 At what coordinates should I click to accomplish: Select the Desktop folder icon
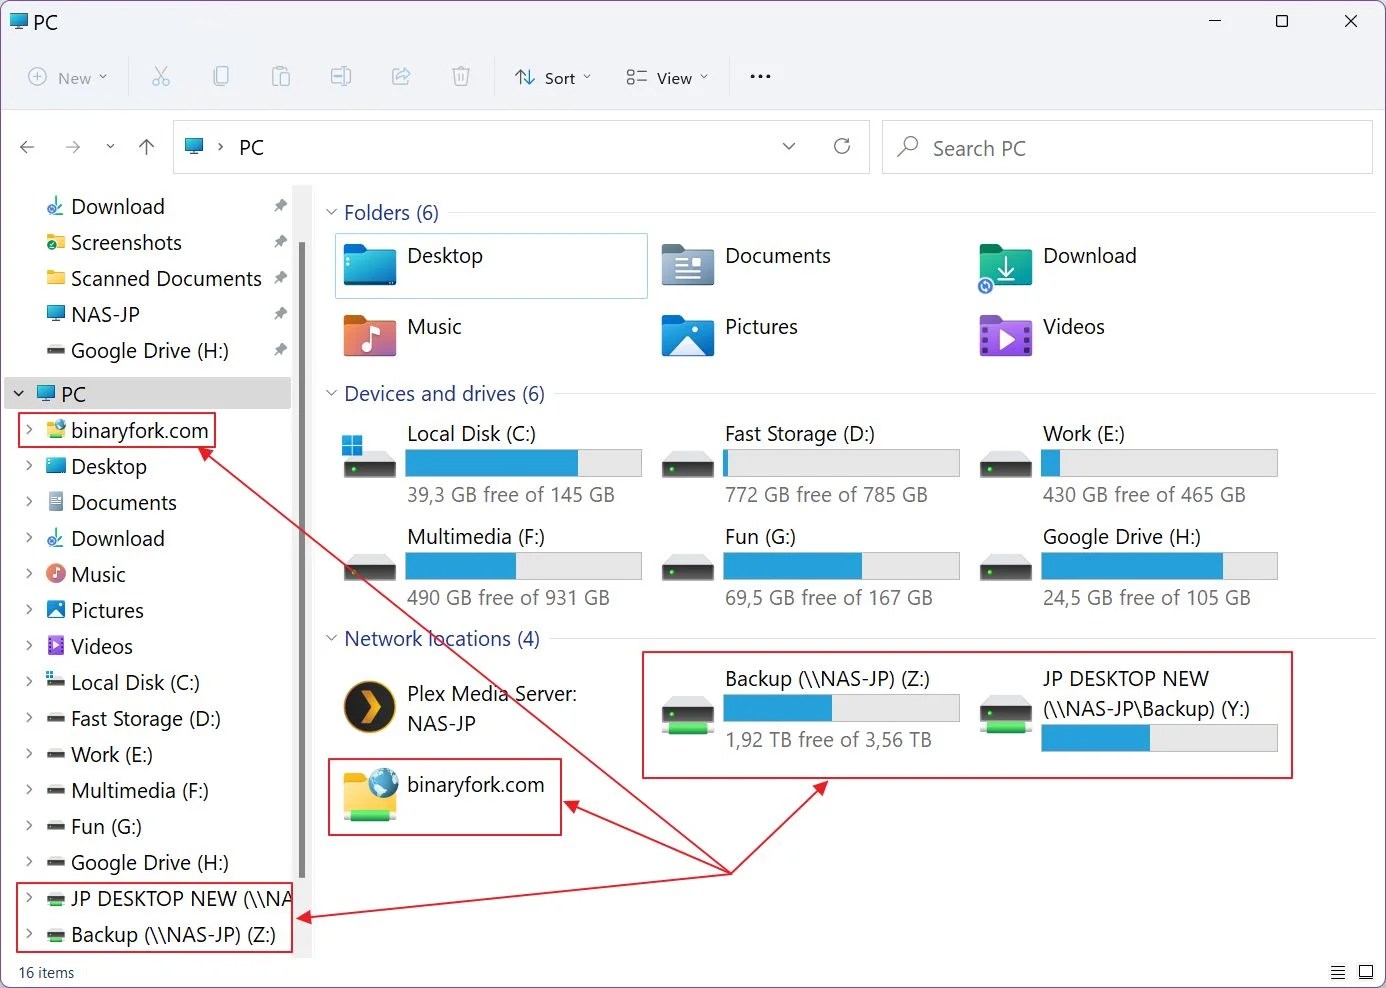pyautogui.click(x=370, y=266)
